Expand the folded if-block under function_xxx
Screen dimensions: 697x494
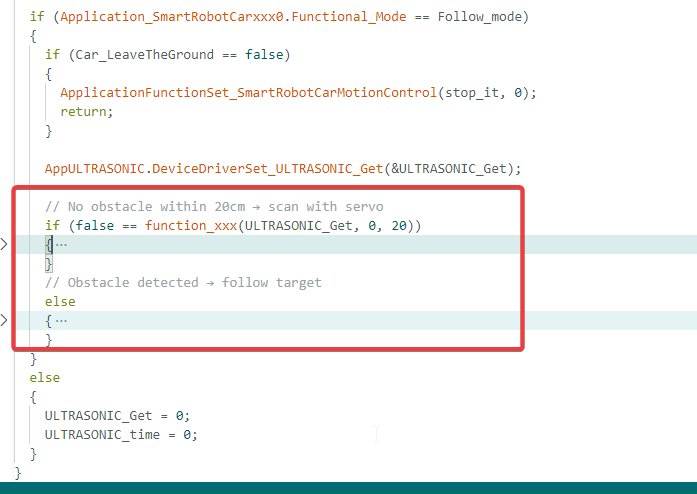[4, 244]
